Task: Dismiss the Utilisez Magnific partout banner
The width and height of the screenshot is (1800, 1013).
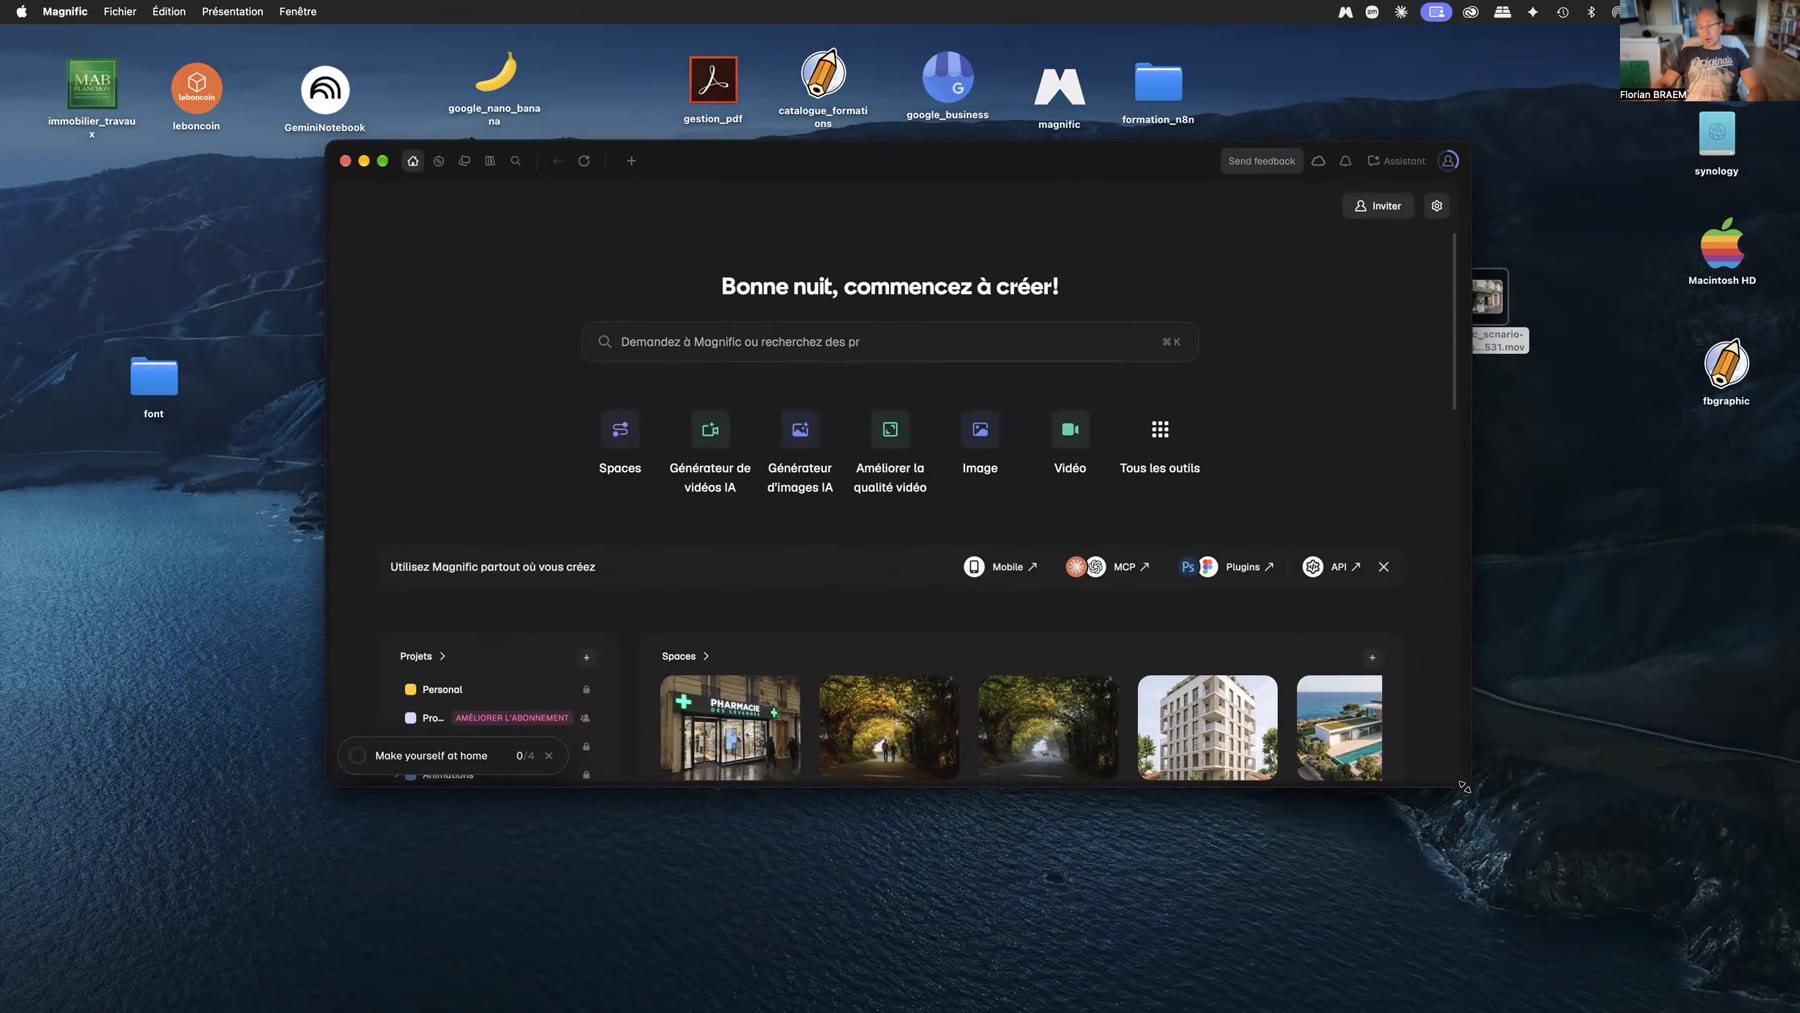Action: tap(1384, 567)
